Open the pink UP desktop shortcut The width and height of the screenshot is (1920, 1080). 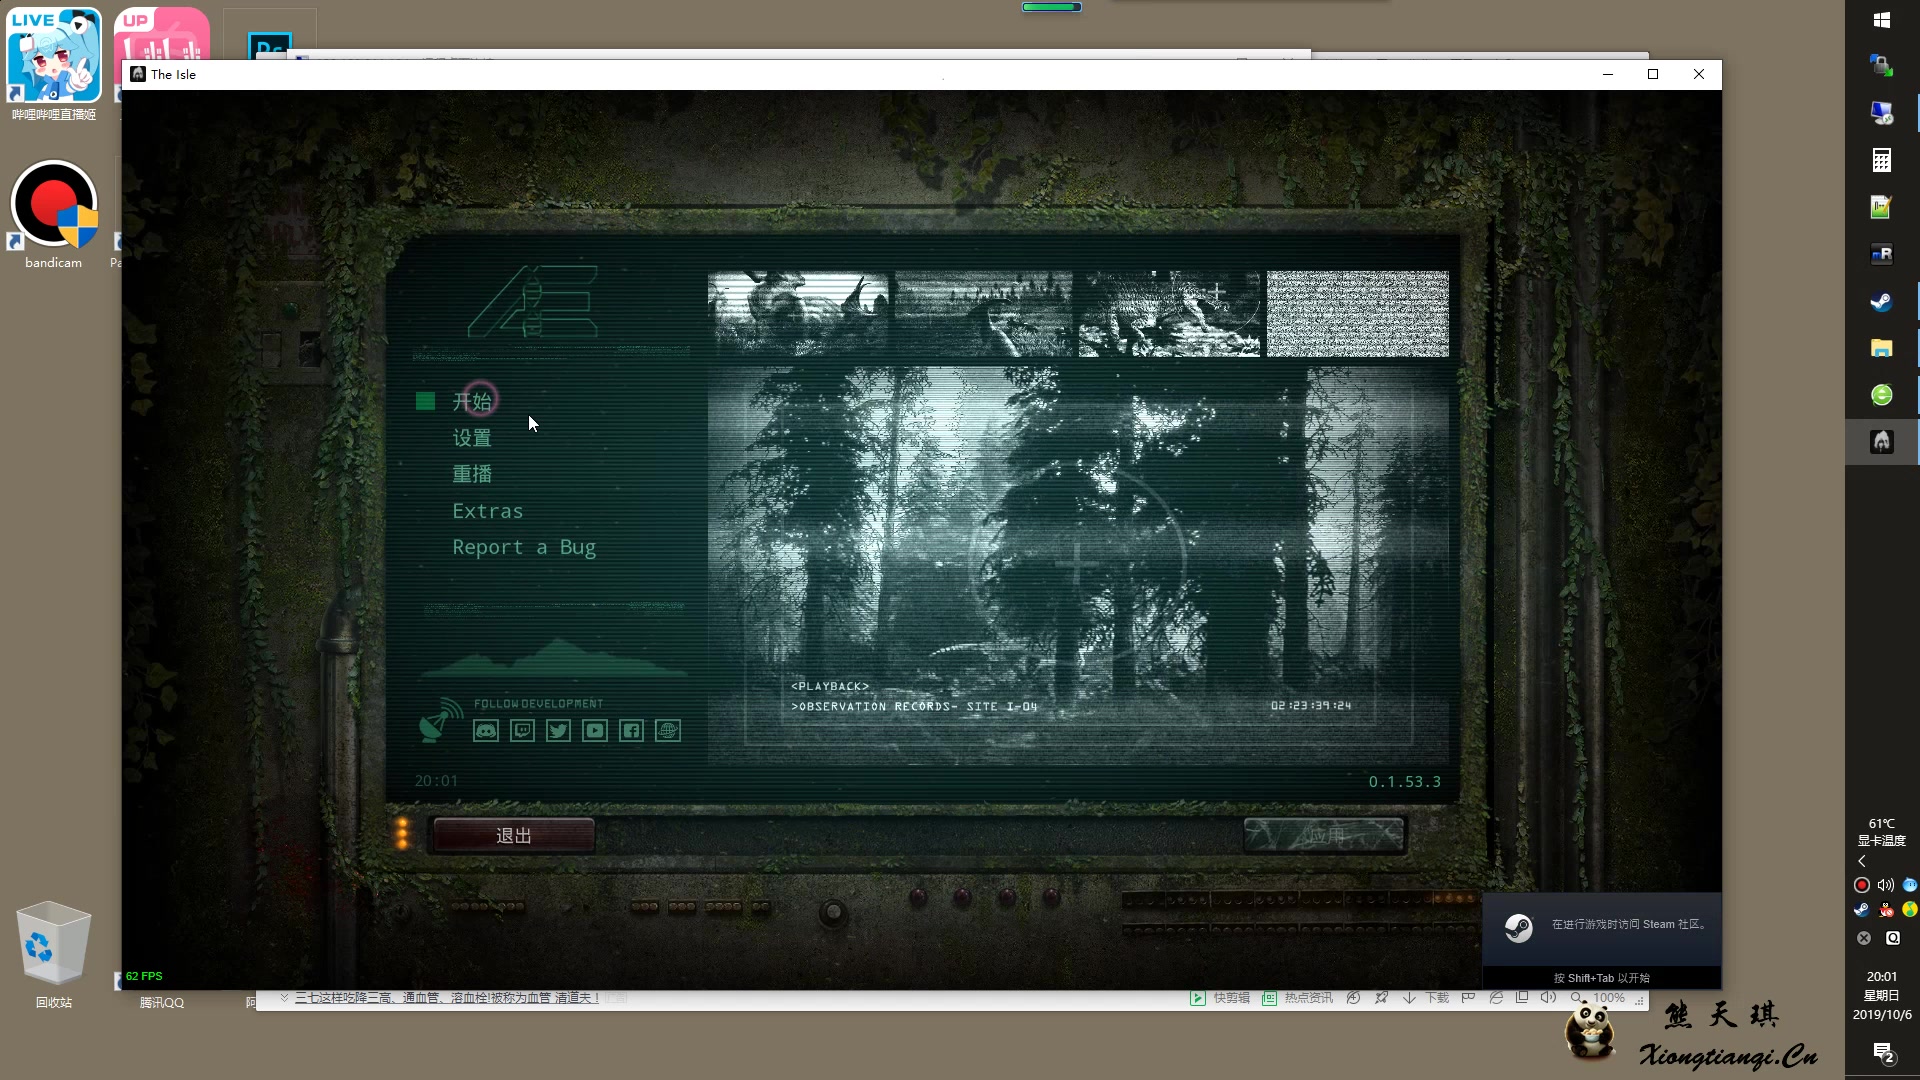tap(162, 35)
